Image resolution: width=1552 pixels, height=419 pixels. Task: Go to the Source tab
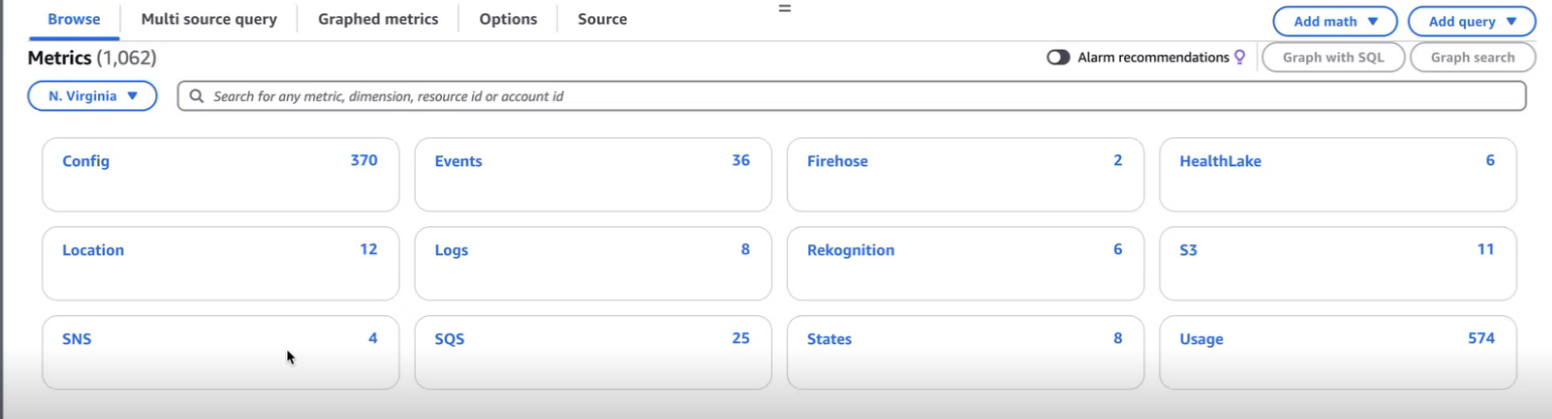click(x=602, y=19)
